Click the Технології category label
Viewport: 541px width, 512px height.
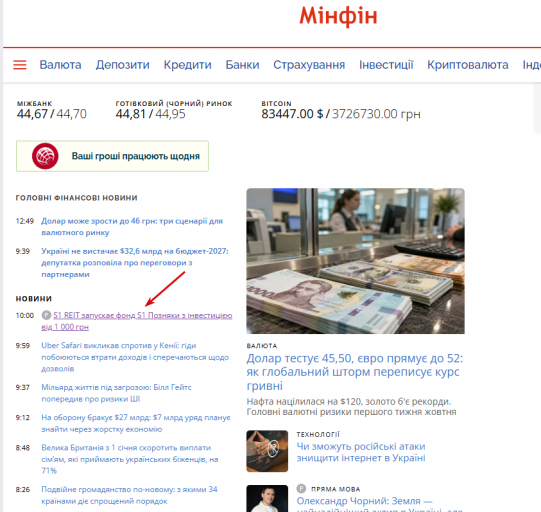point(318,434)
